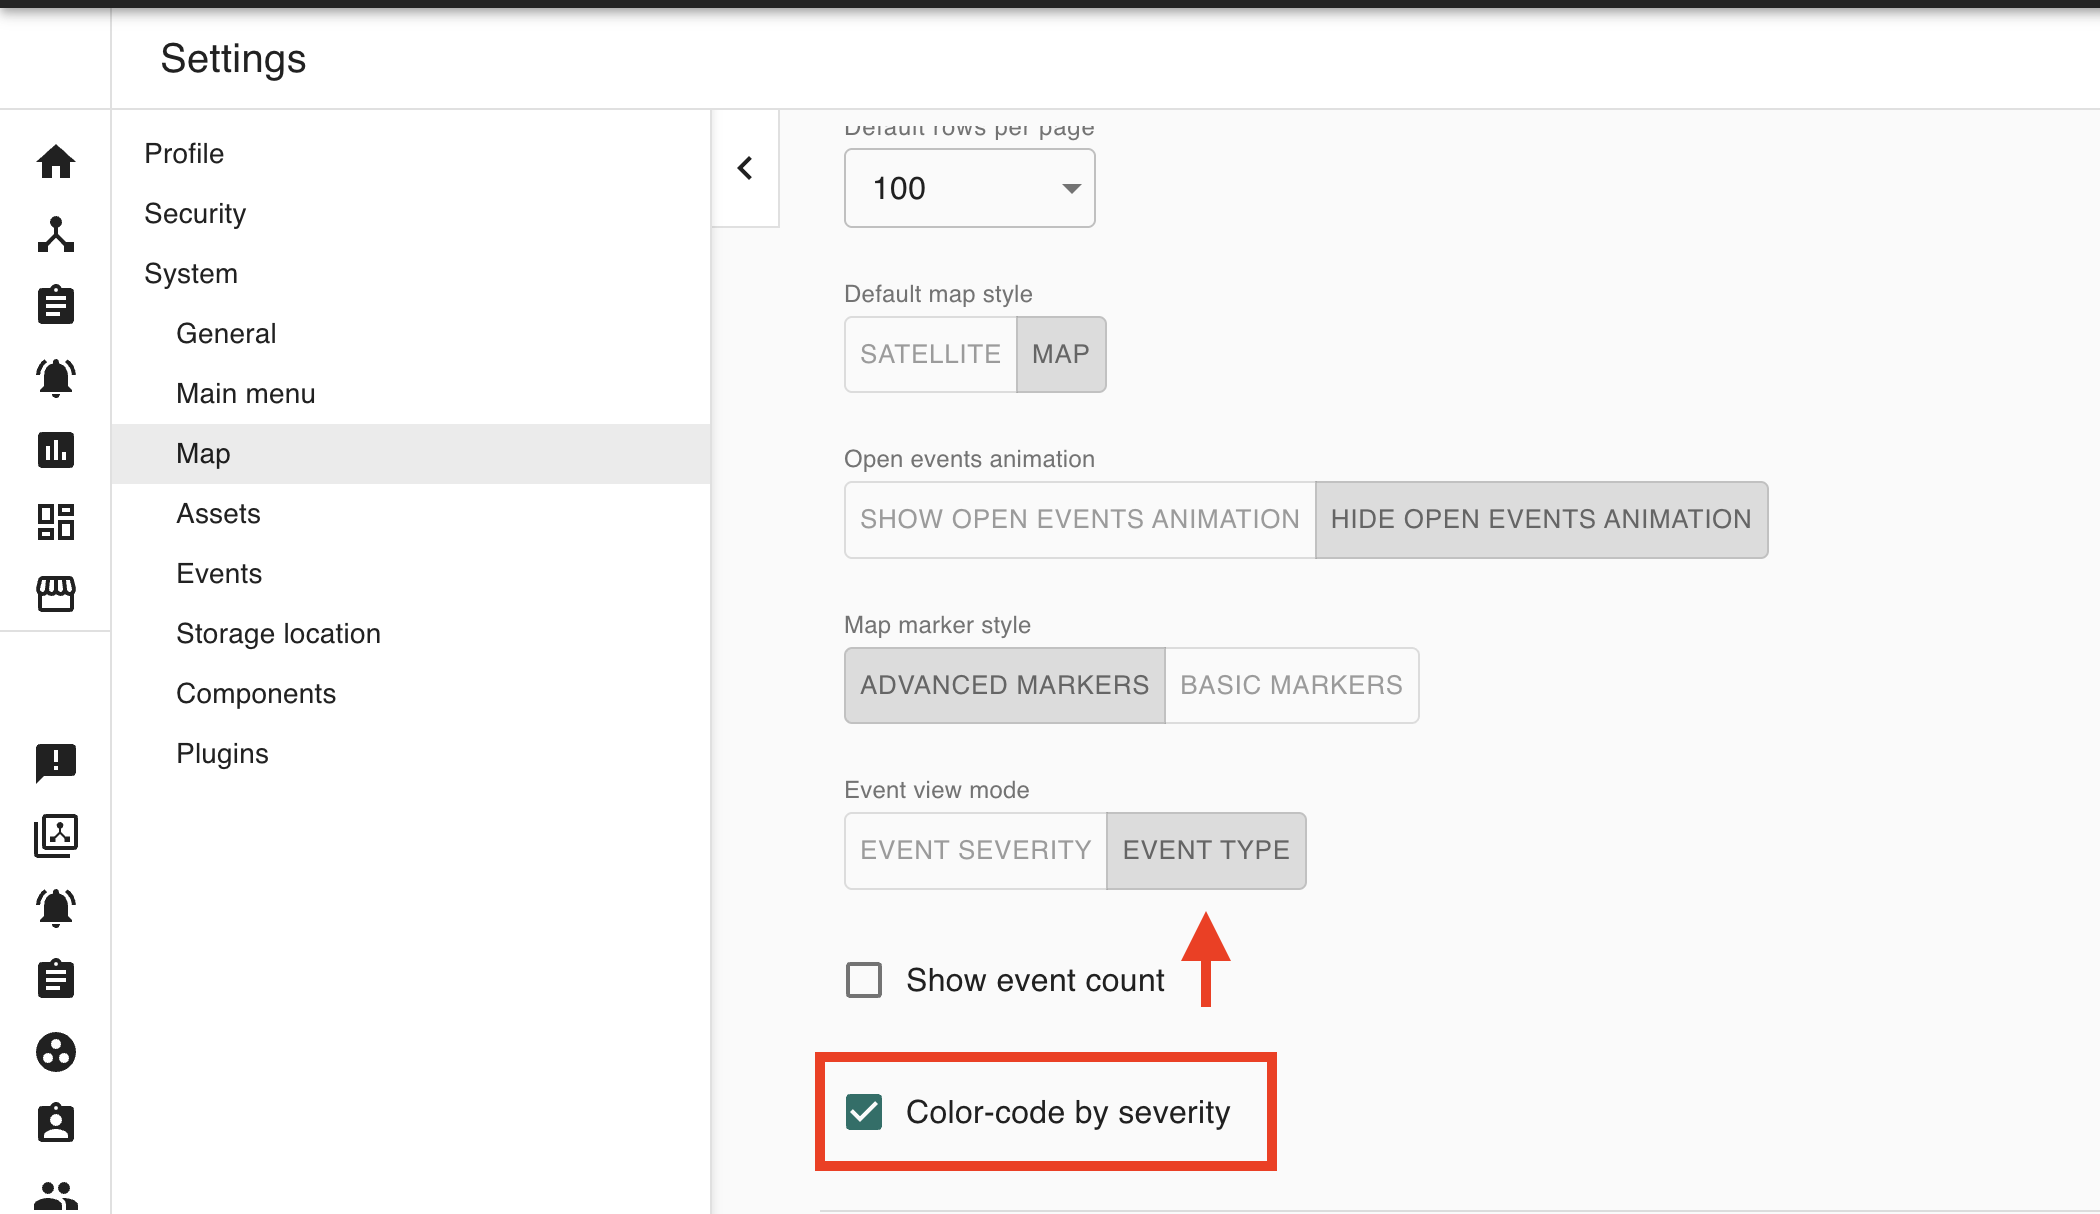2100x1214 pixels.
Task: Open the feedback exclamation bubble icon
Action: [56, 762]
